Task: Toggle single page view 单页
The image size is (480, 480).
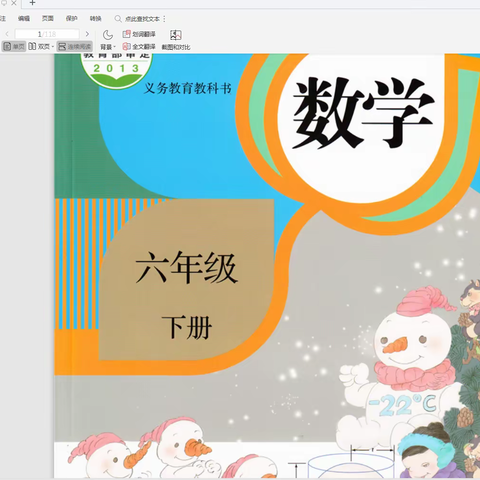Action: coord(14,46)
